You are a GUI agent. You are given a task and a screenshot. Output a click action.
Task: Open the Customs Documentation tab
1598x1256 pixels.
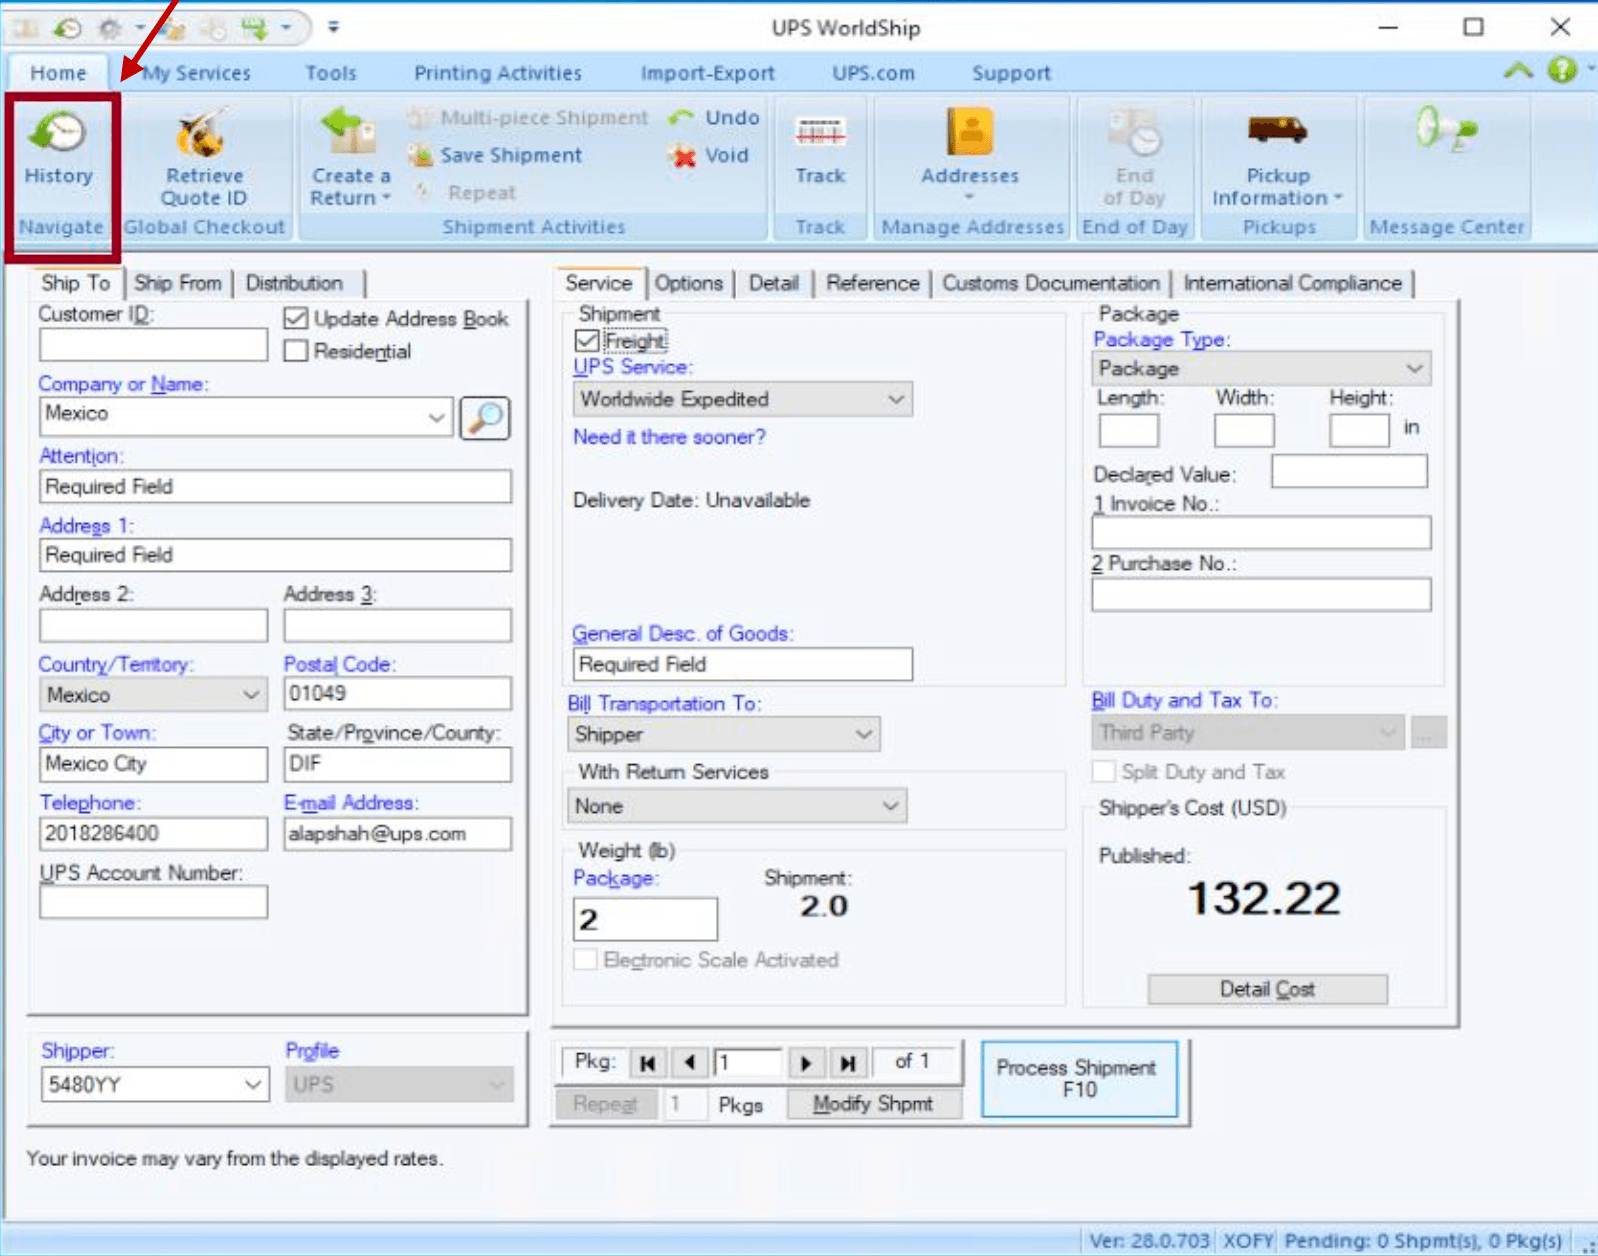pyautogui.click(x=1051, y=283)
